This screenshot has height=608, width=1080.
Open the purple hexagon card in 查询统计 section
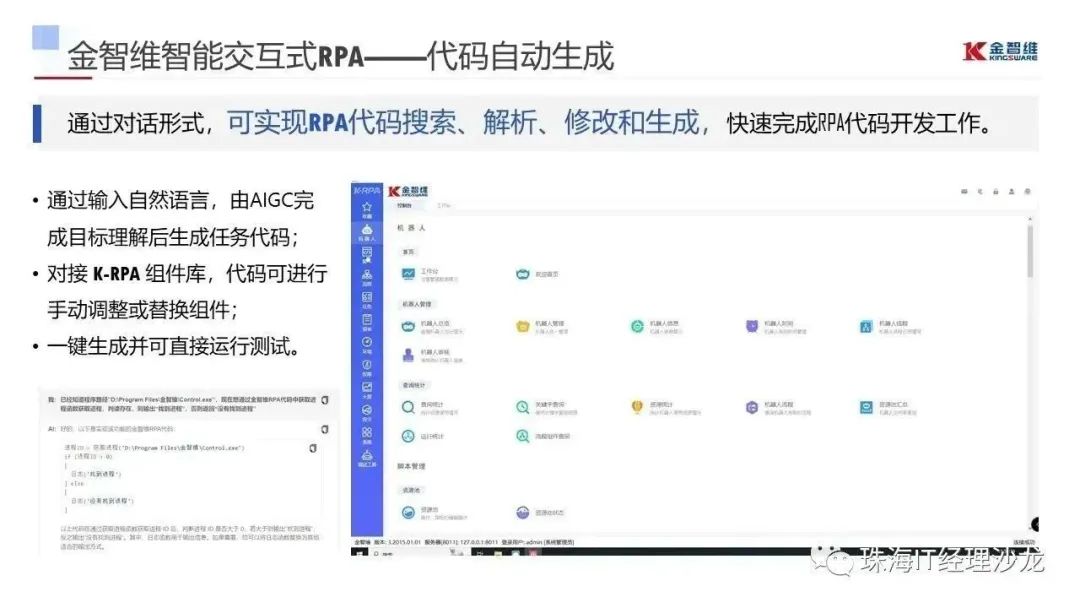[778, 408]
